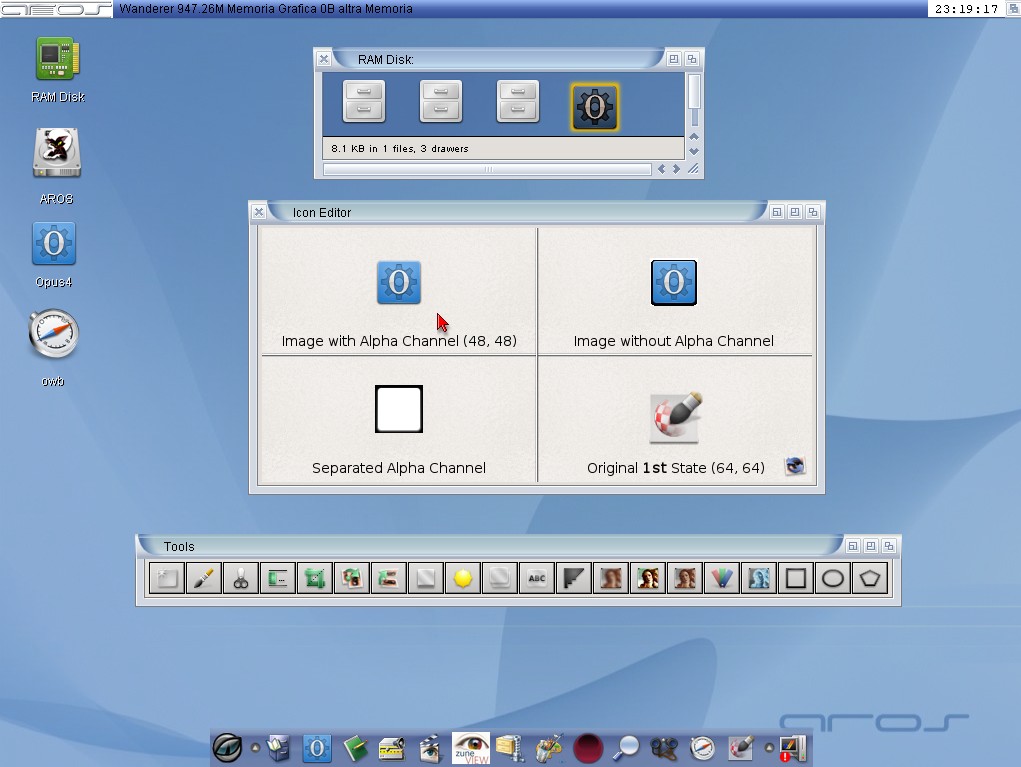Click the Separated Alpha Channel square

click(398, 409)
